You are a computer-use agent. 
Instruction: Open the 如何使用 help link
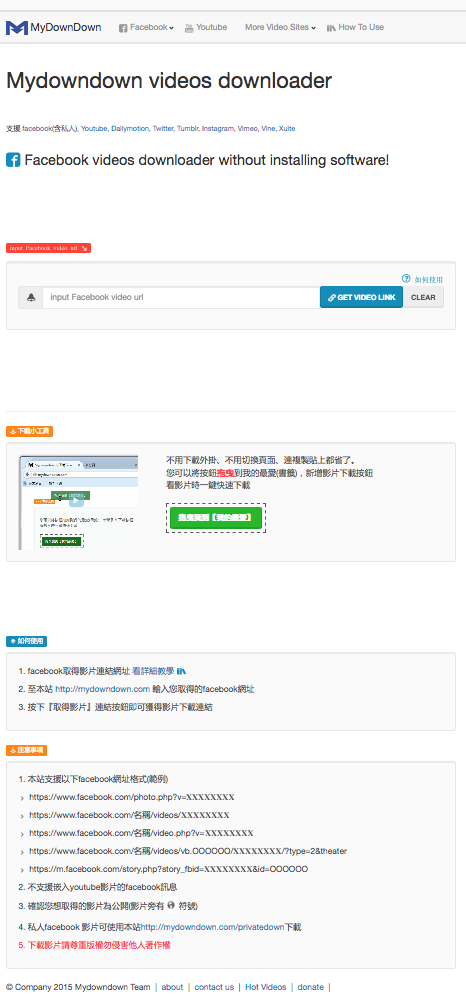click(428, 280)
